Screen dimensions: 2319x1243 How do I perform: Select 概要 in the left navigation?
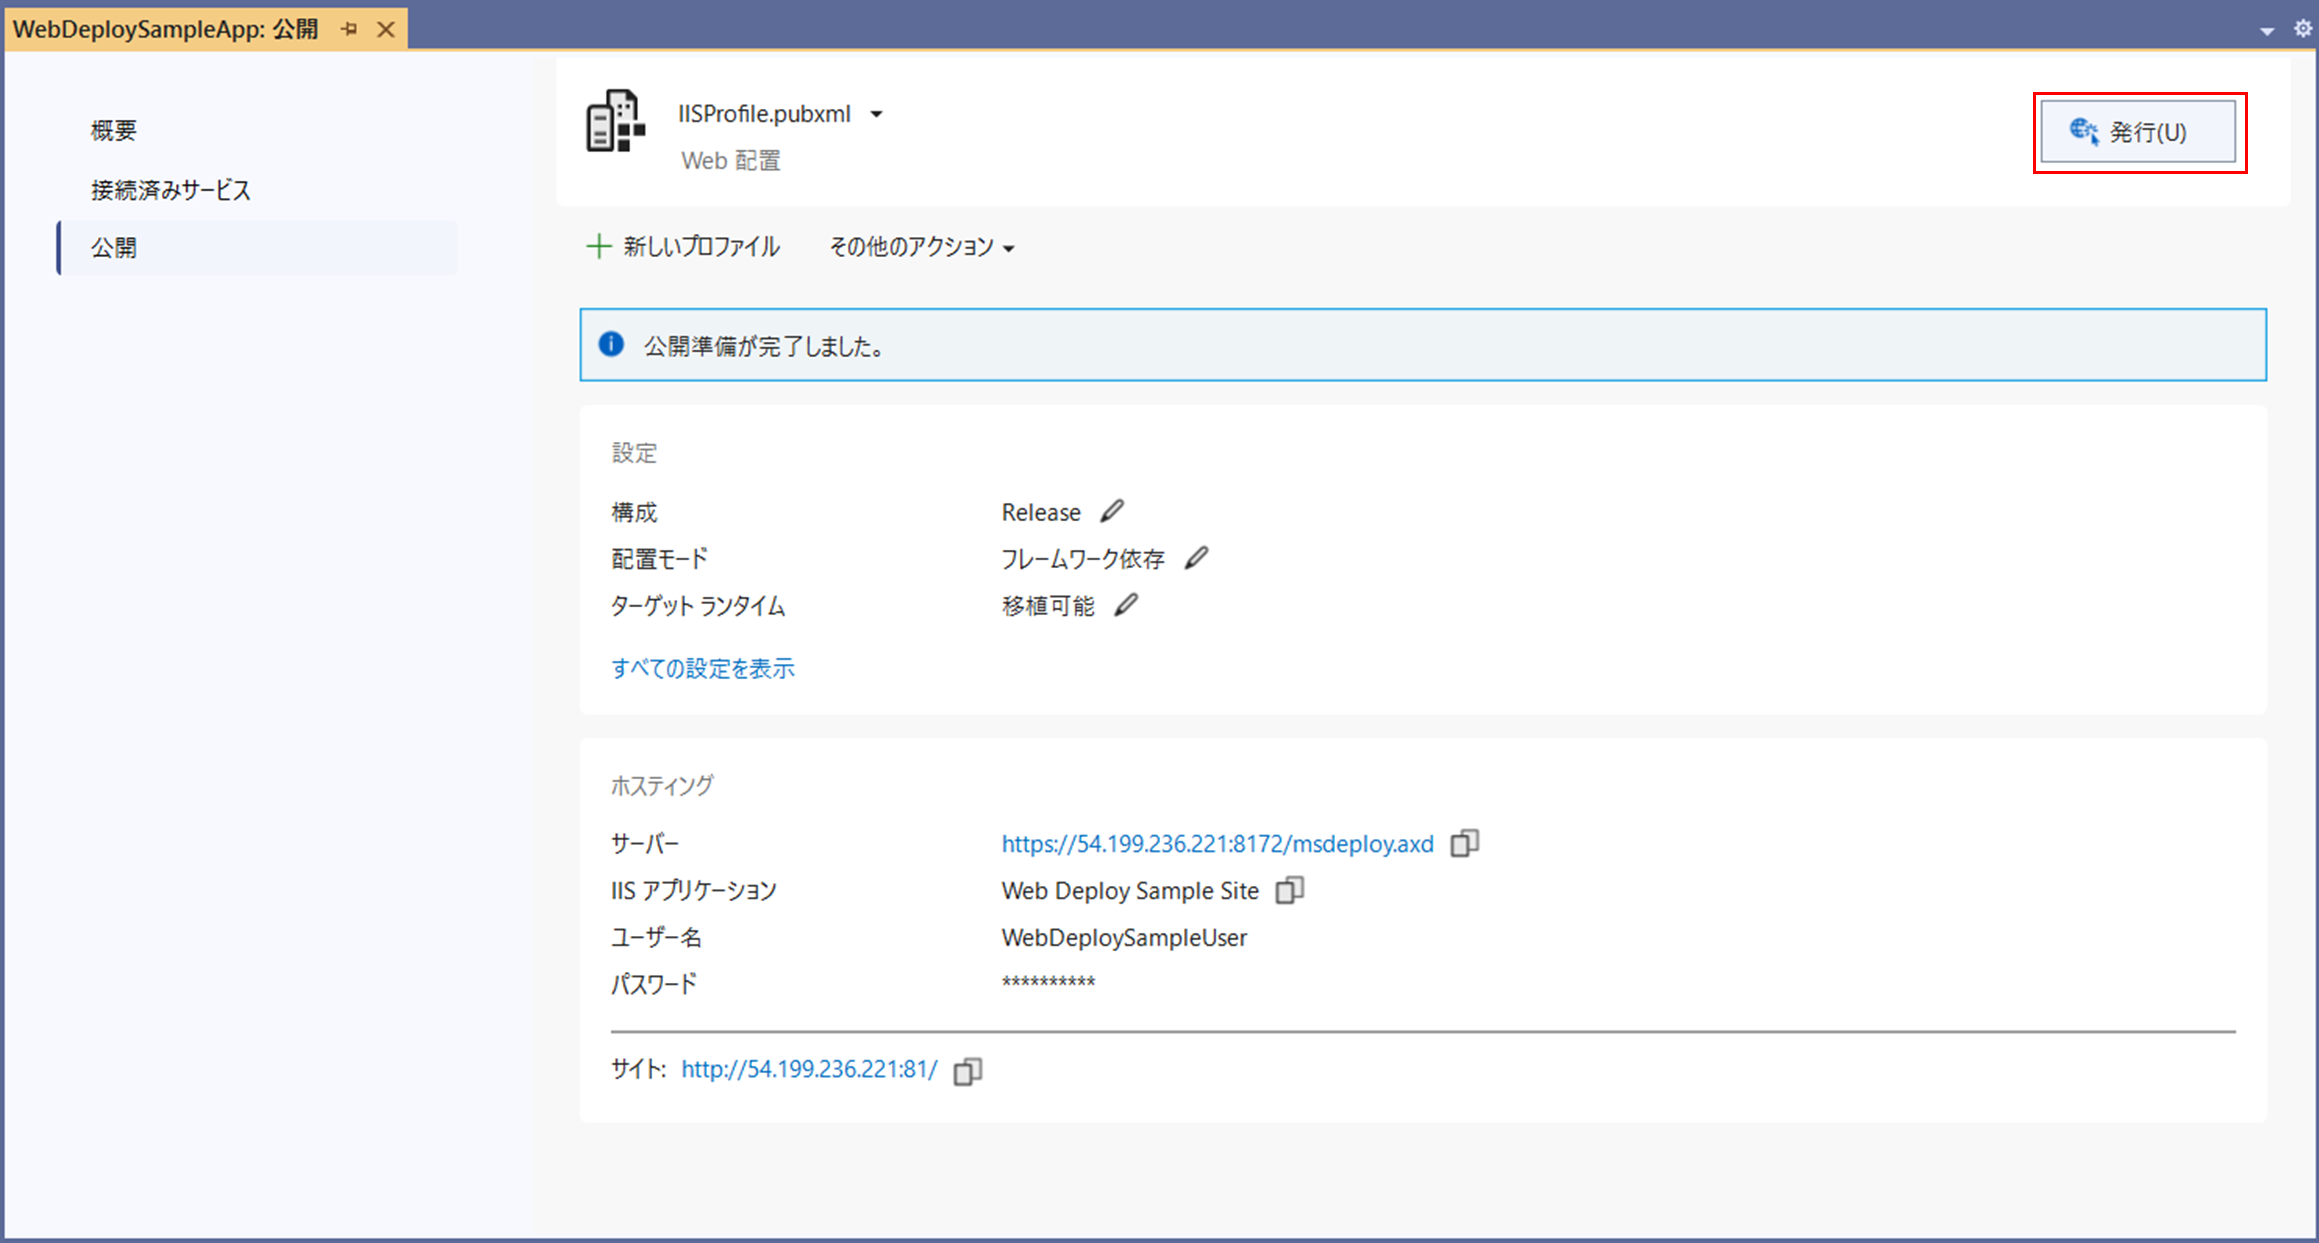(114, 130)
